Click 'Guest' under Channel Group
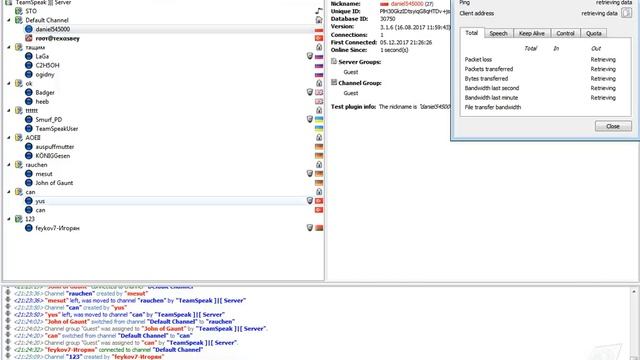This screenshot has height=360, width=640. [x=351, y=93]
